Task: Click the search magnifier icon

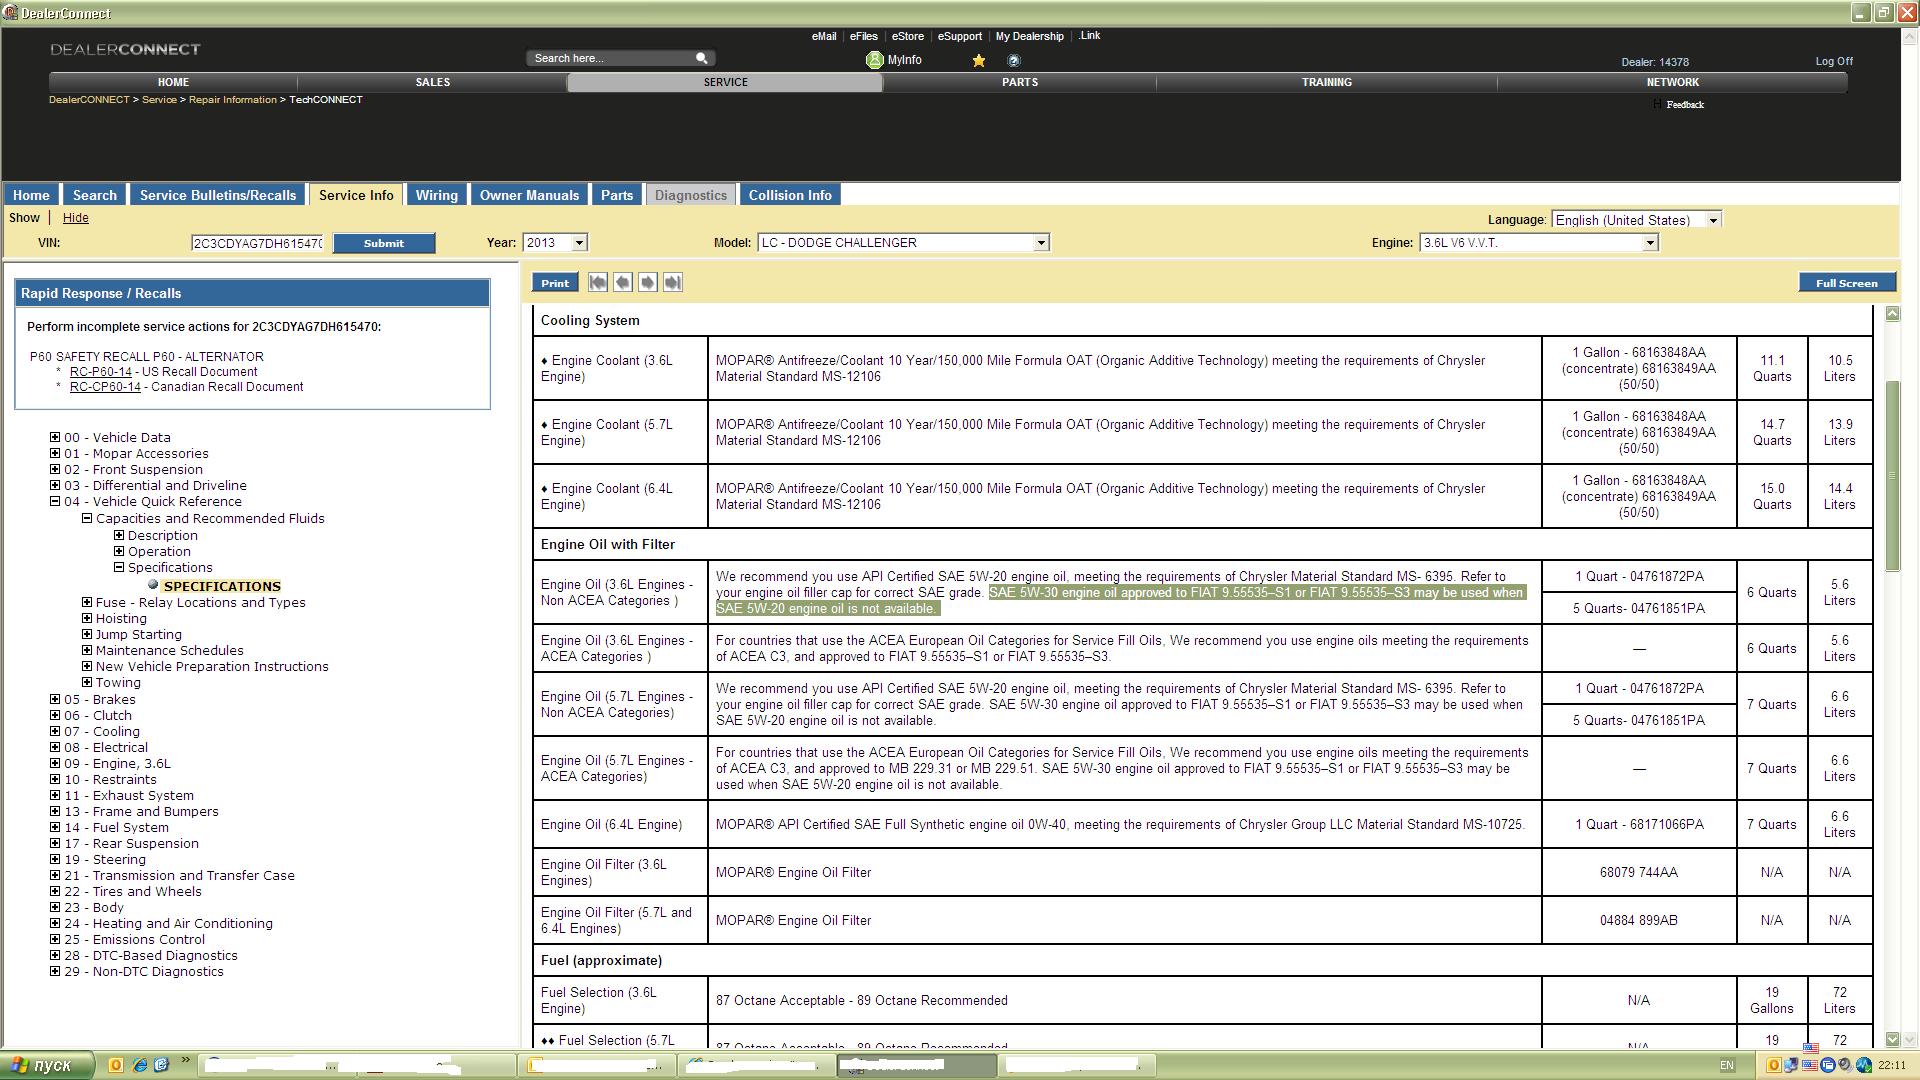Action: point(702,58)
